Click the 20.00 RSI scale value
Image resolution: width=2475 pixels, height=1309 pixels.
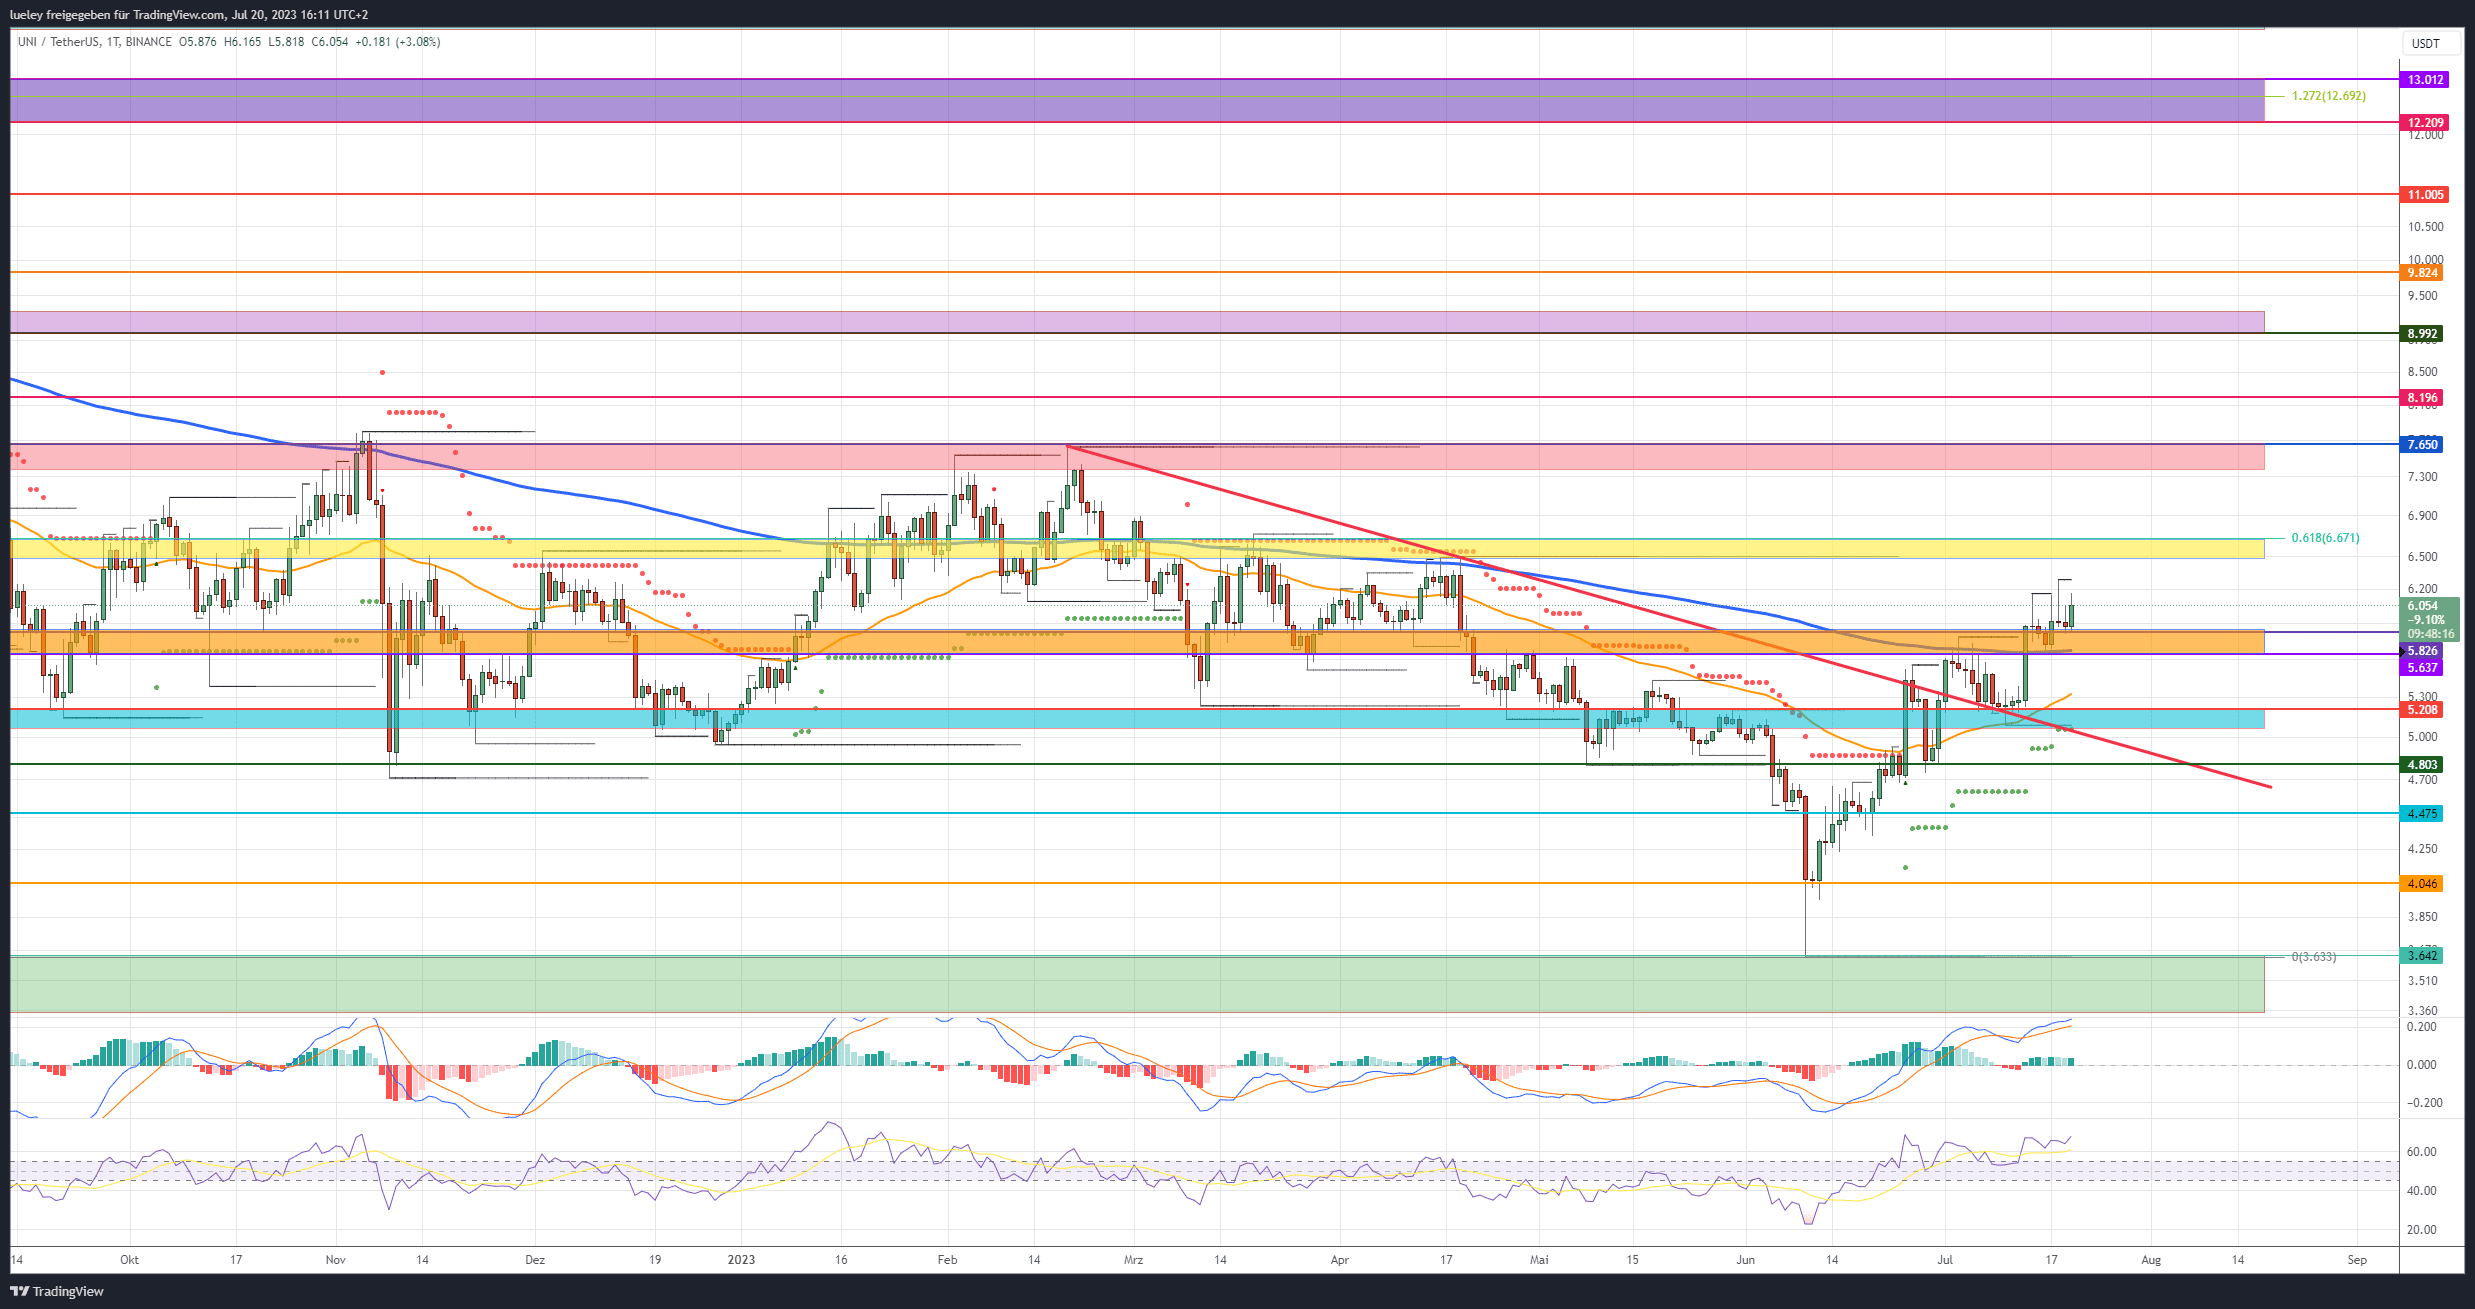[x=2421, y=1230]
